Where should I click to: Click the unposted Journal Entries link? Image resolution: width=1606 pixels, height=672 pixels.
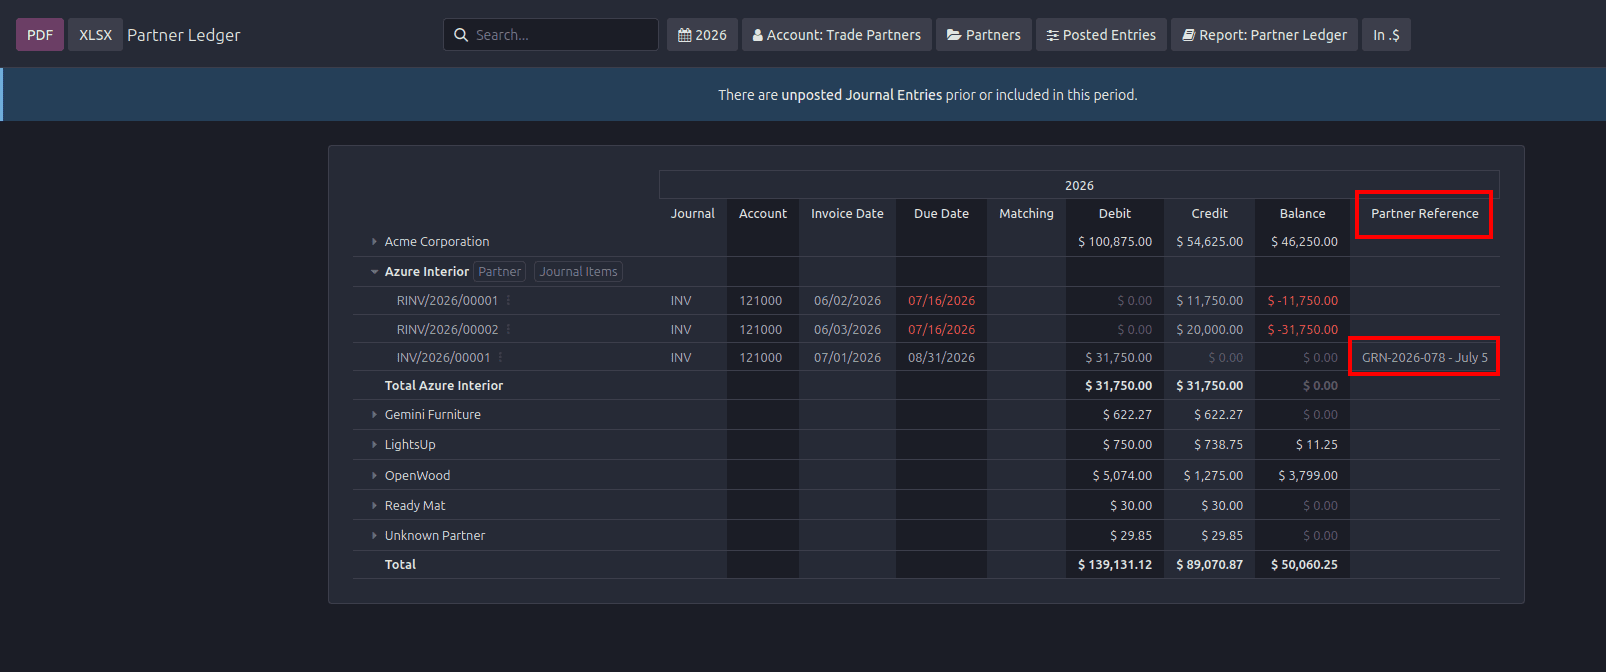pyautogui.click(x=862, y=95)
